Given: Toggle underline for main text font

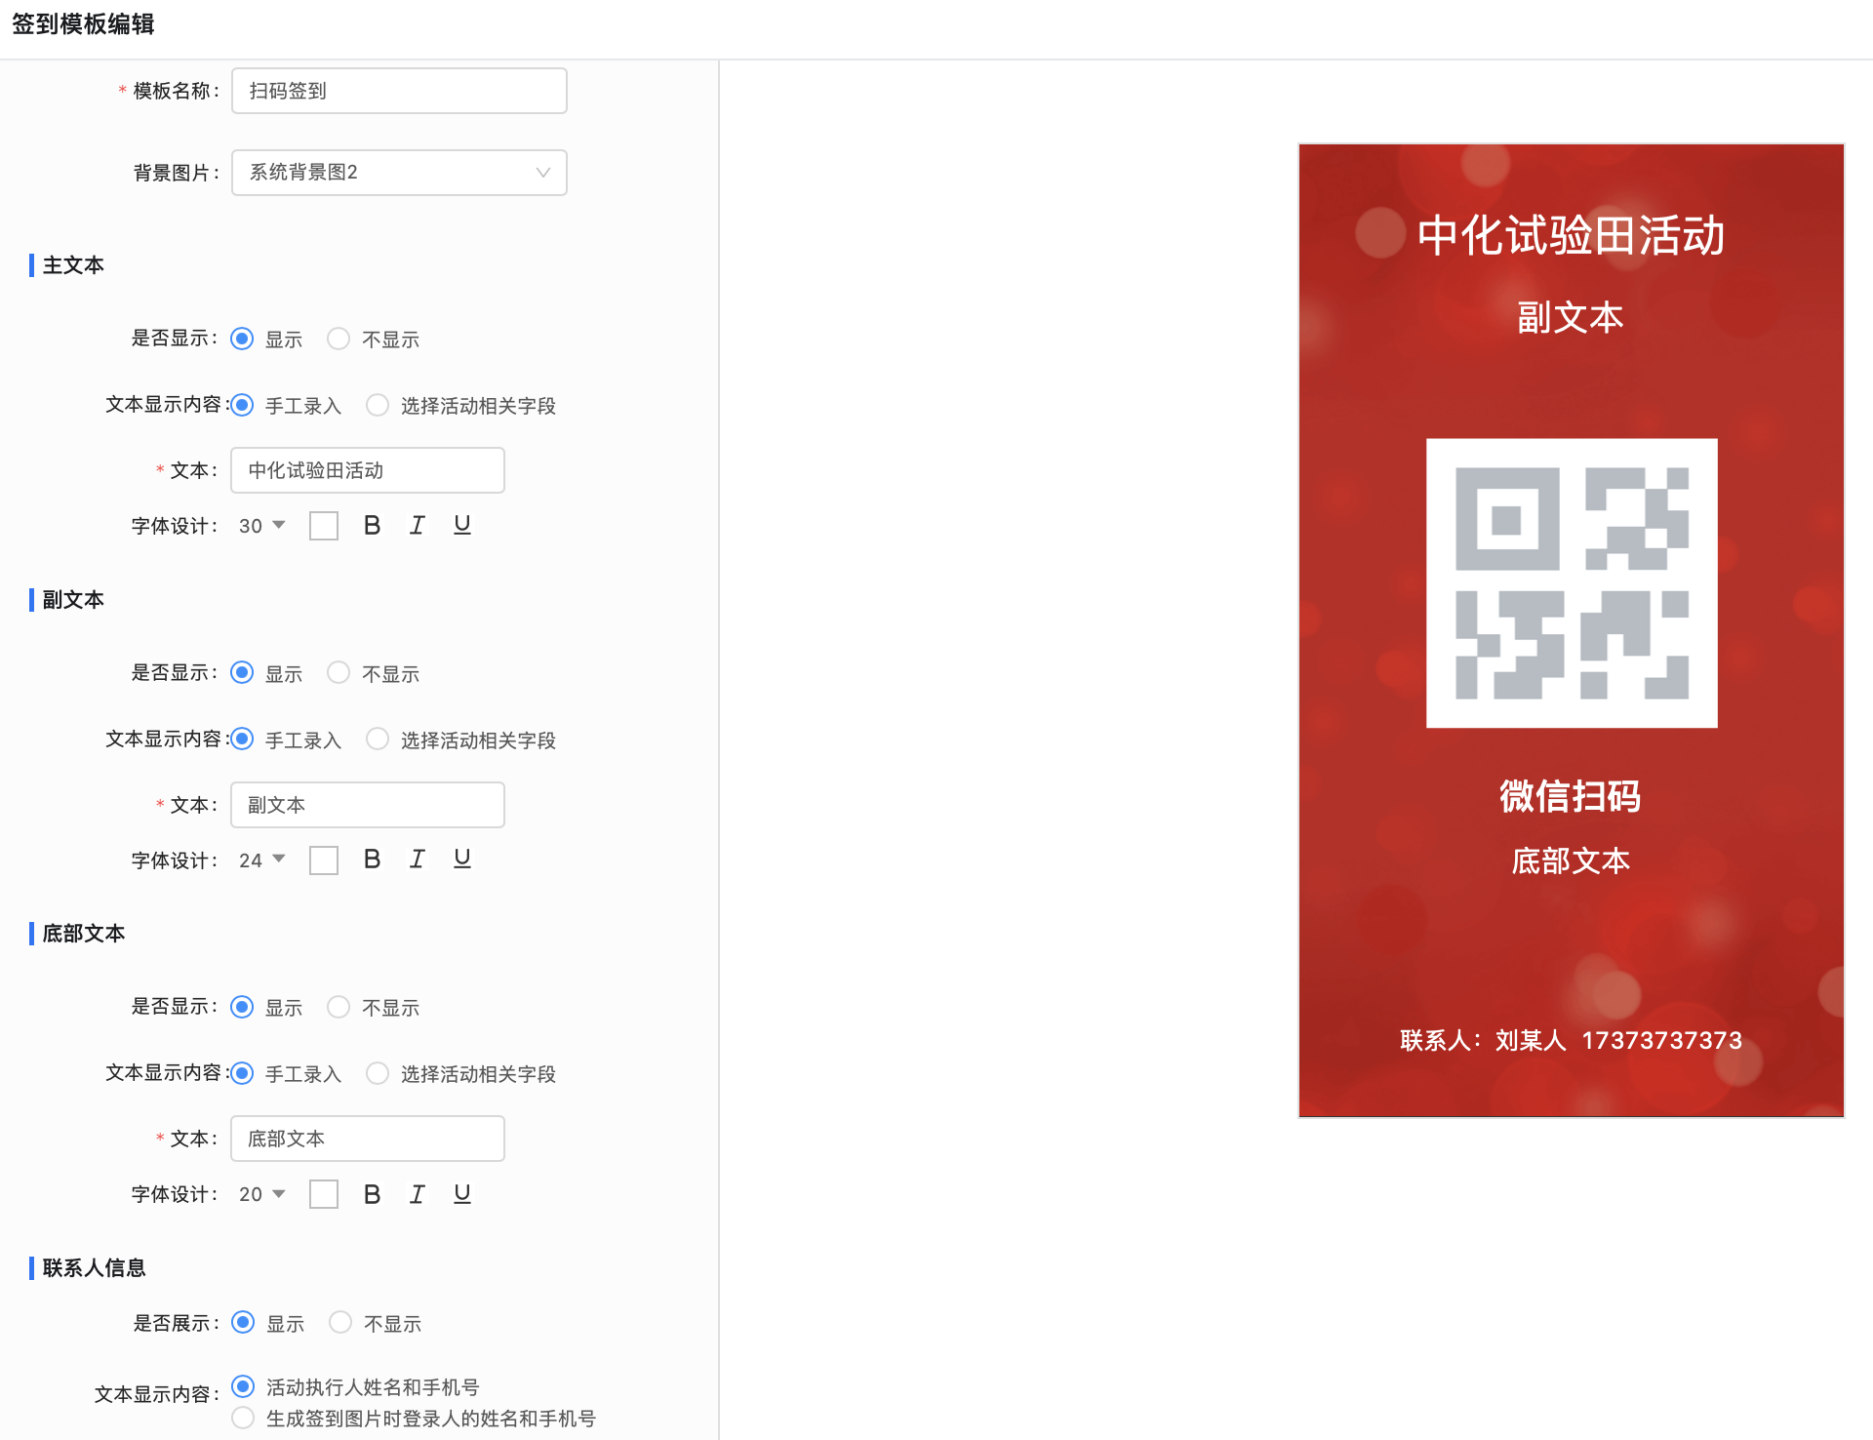Looking at the screenshot, I should (462, 525).
